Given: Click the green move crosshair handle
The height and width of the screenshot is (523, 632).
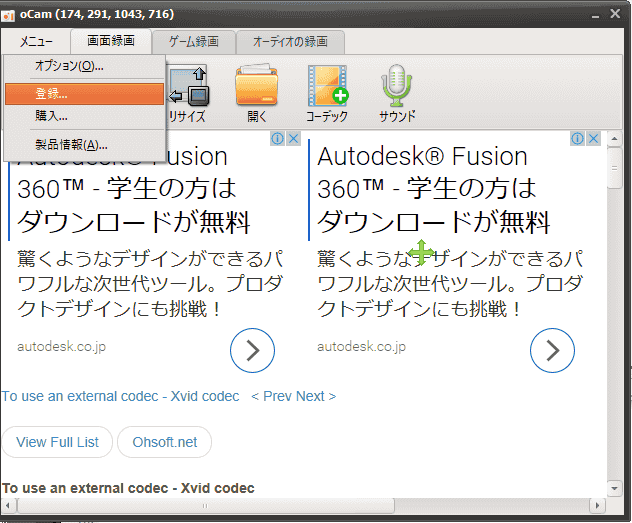Looking at the screenshot, I should [421, 253].
